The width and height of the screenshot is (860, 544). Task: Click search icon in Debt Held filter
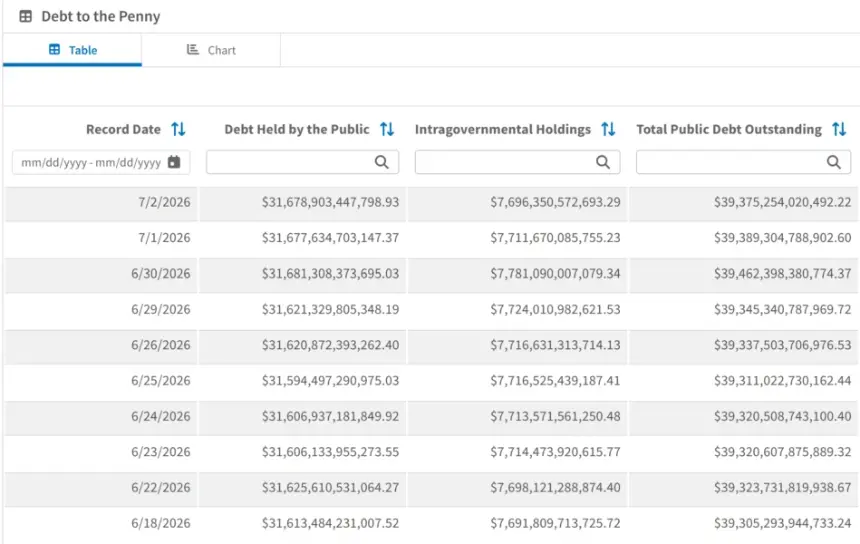[x=382, y=162]
